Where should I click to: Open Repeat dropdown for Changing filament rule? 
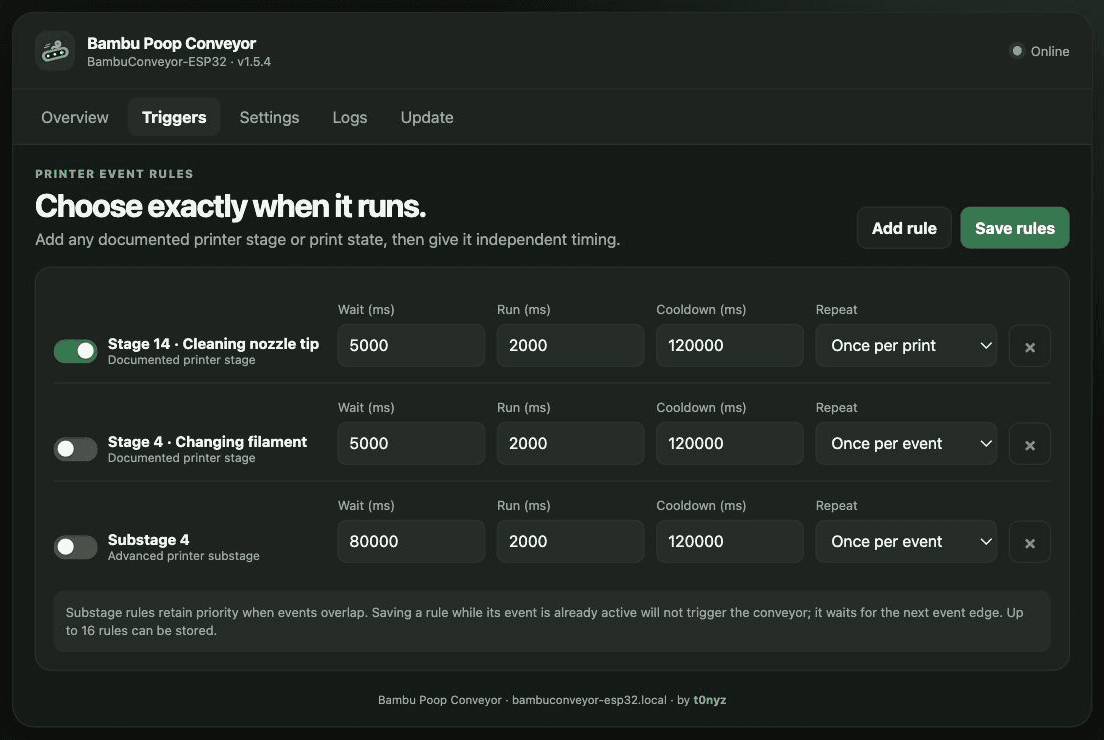coord(906,444)
